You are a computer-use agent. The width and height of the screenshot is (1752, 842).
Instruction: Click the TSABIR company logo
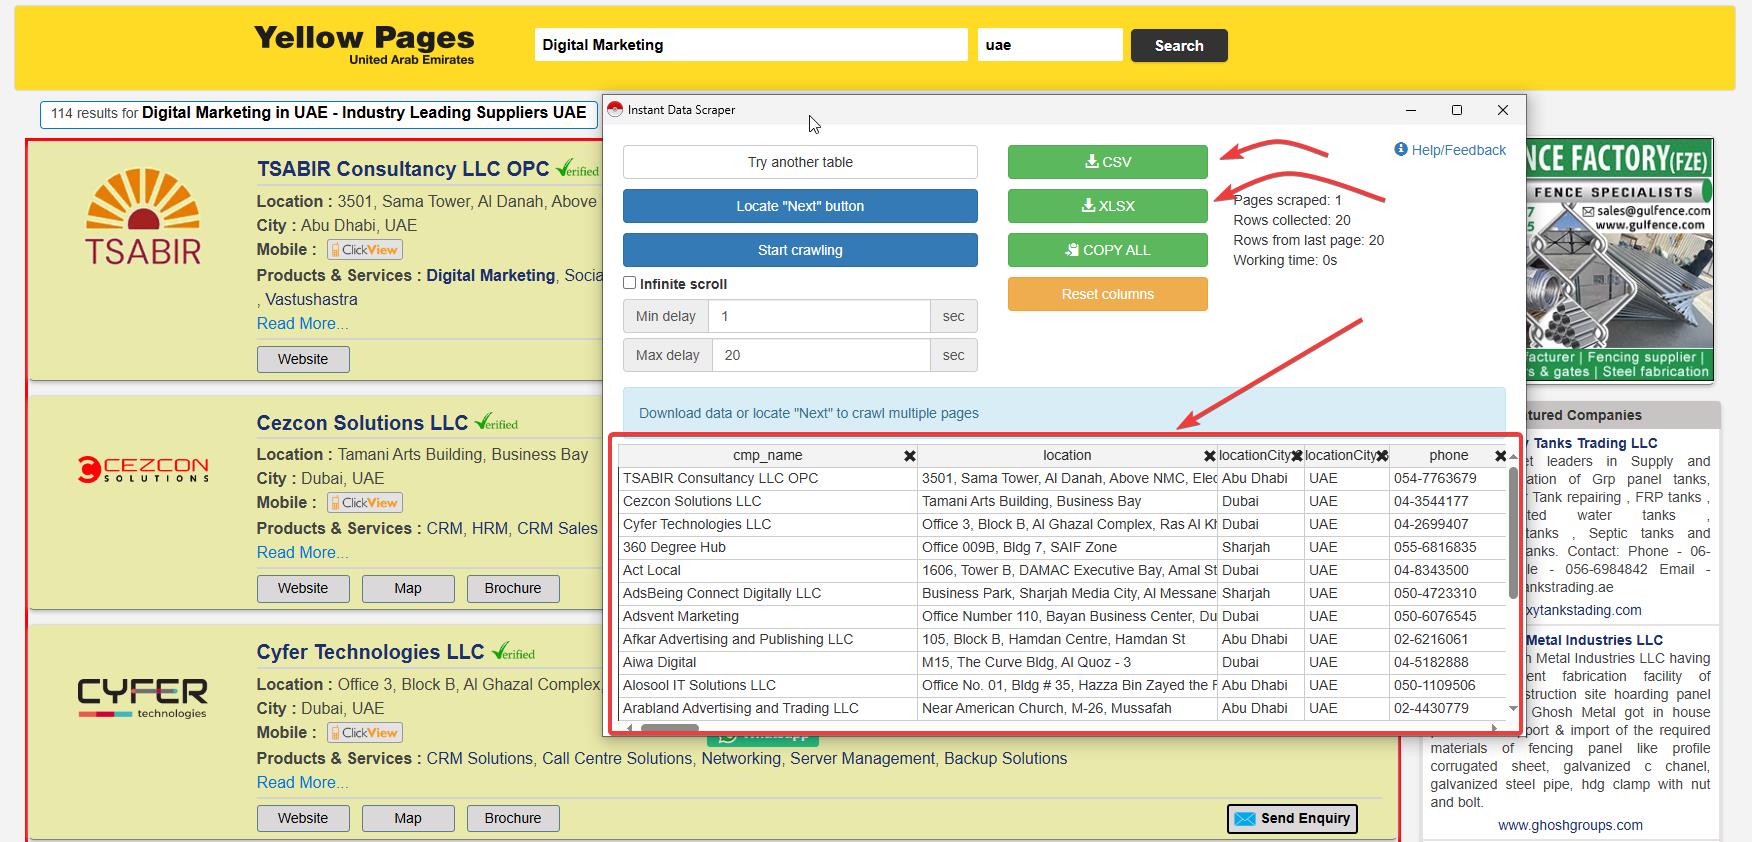point(143,217)
